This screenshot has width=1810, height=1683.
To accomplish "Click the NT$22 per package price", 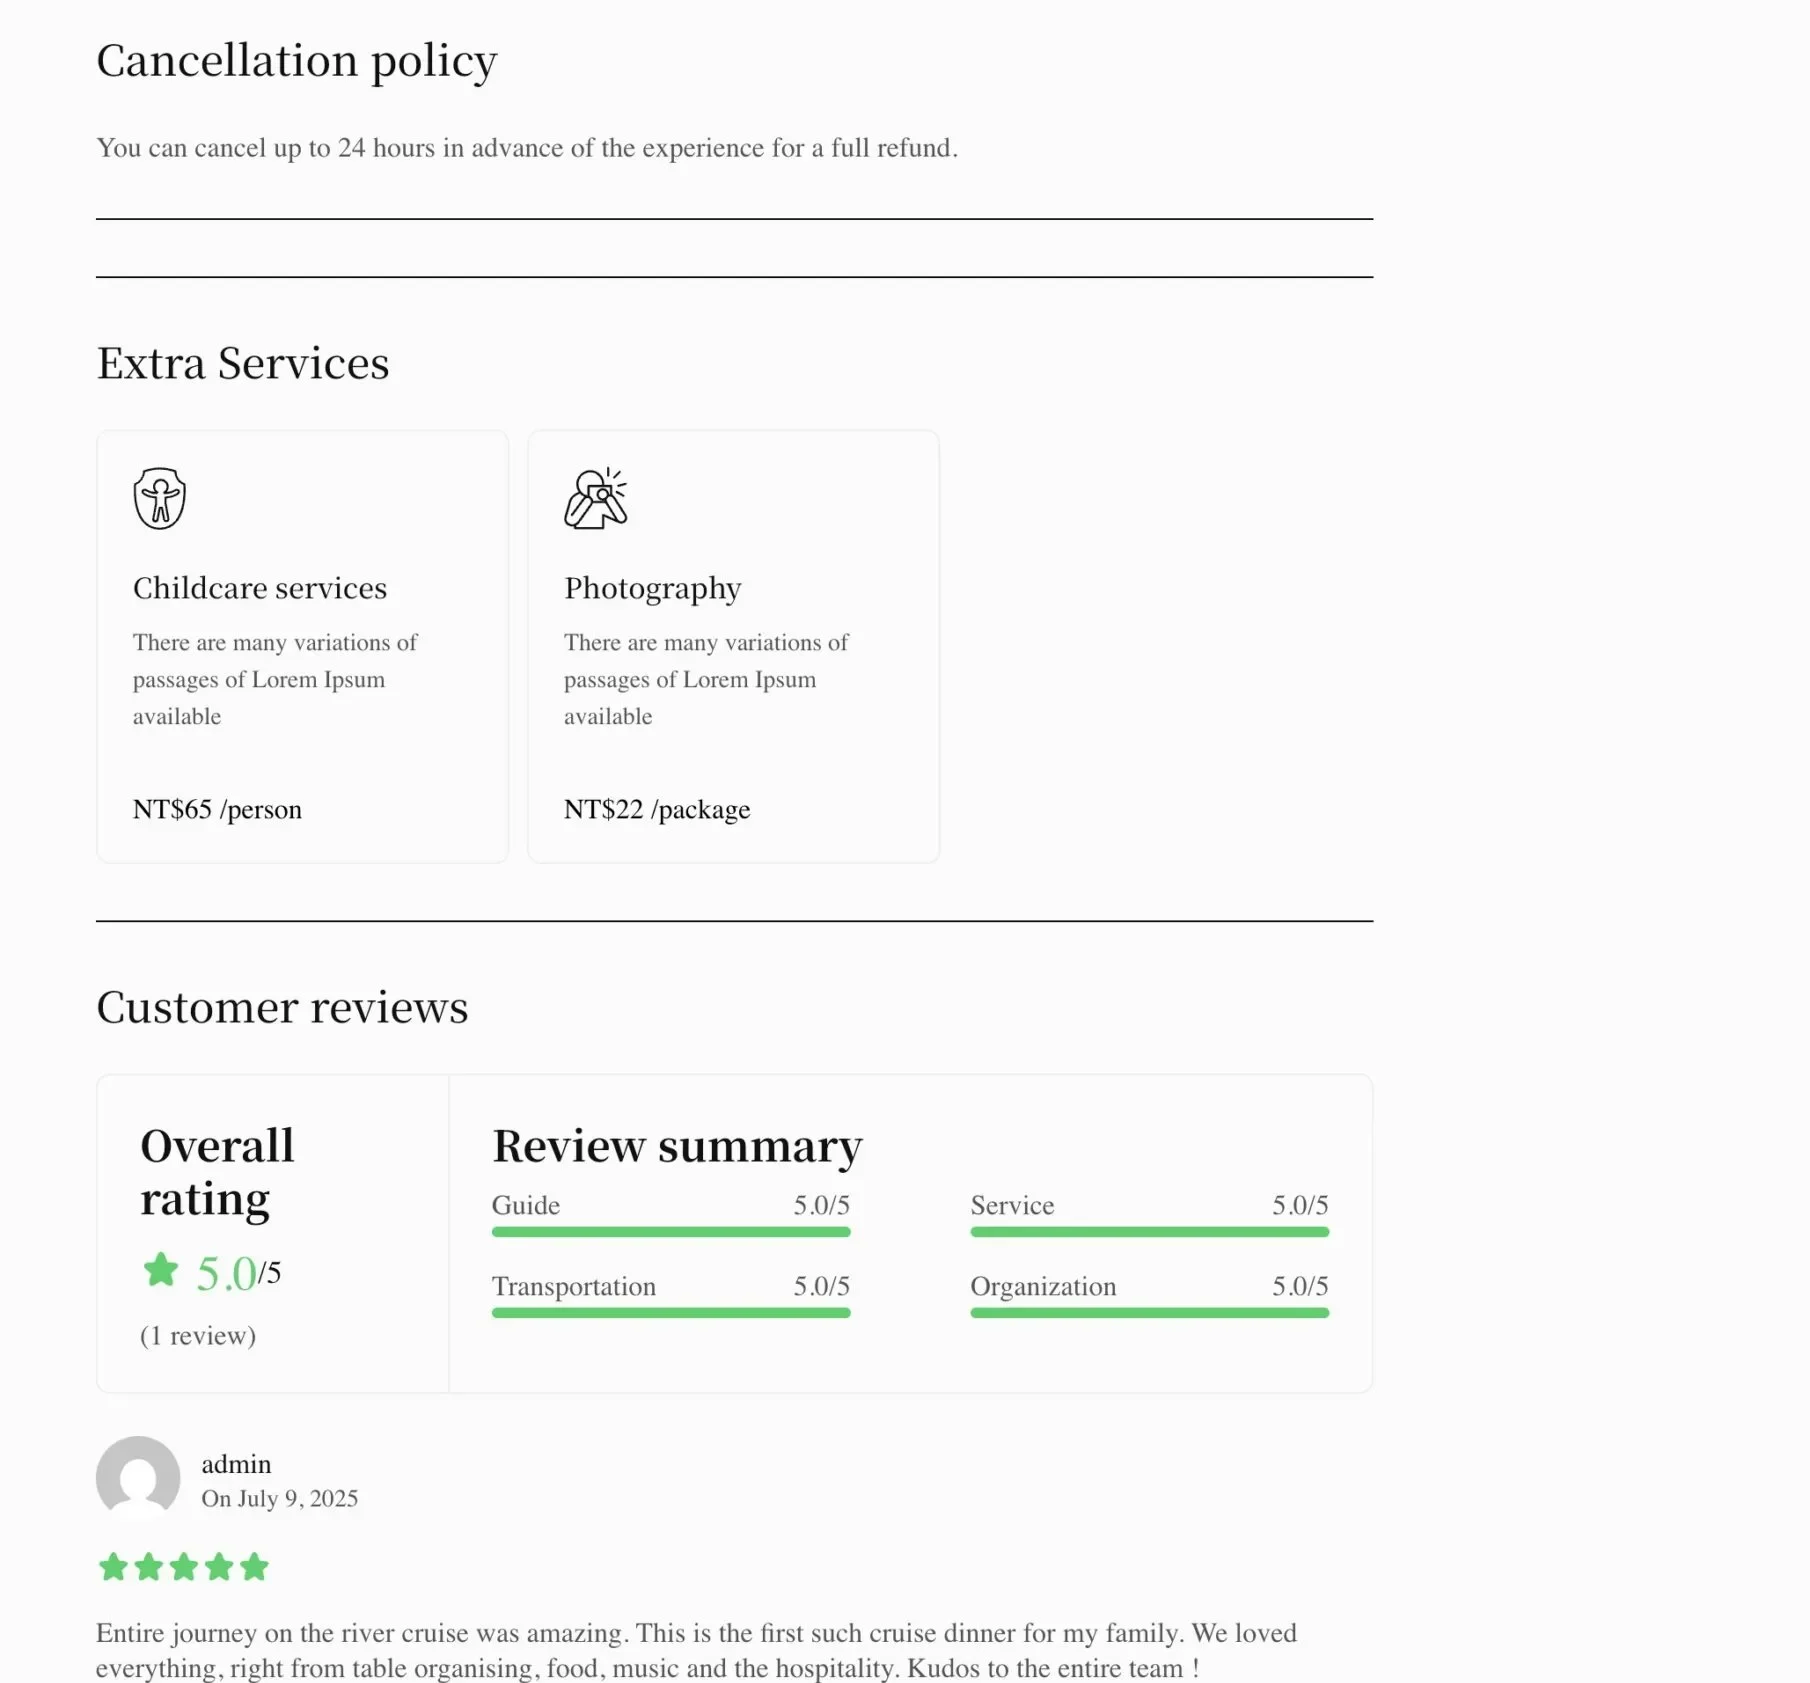I will 657,809.
